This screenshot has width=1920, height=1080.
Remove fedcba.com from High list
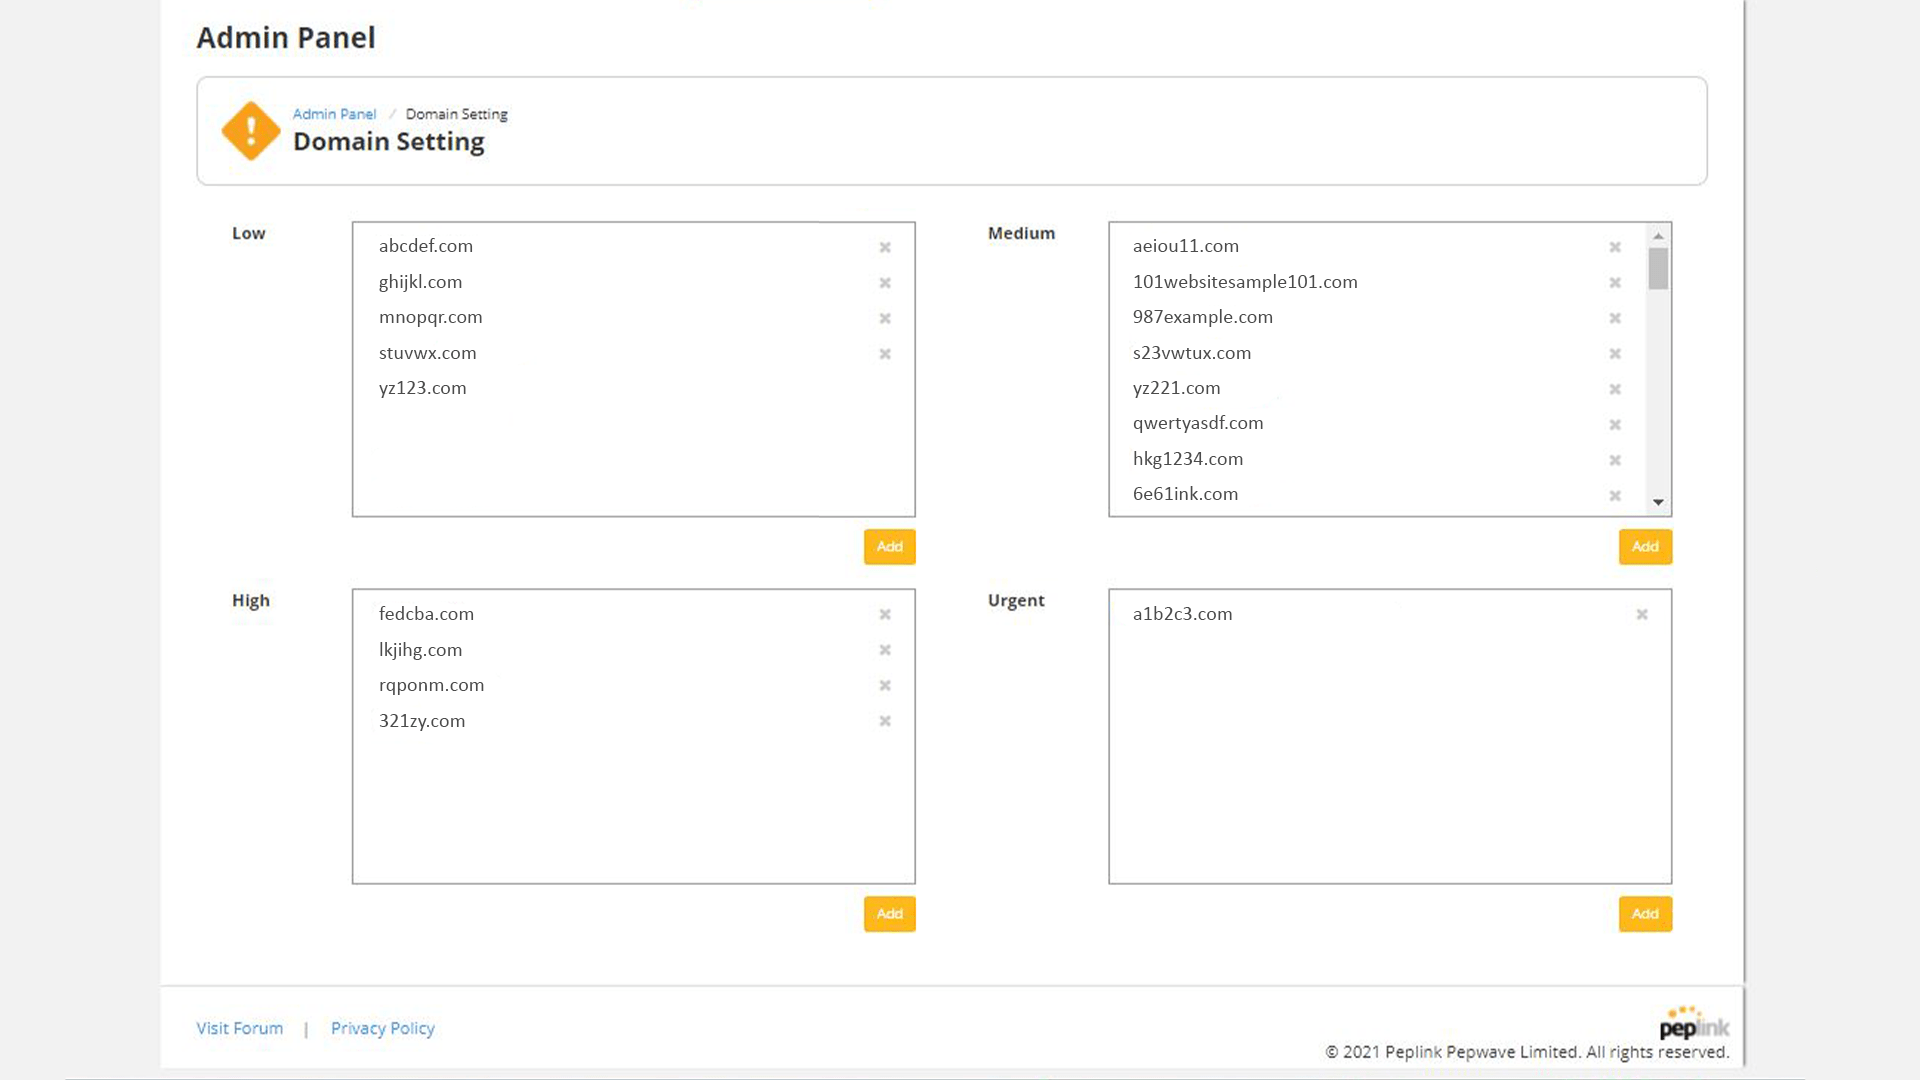pos(885,615)
